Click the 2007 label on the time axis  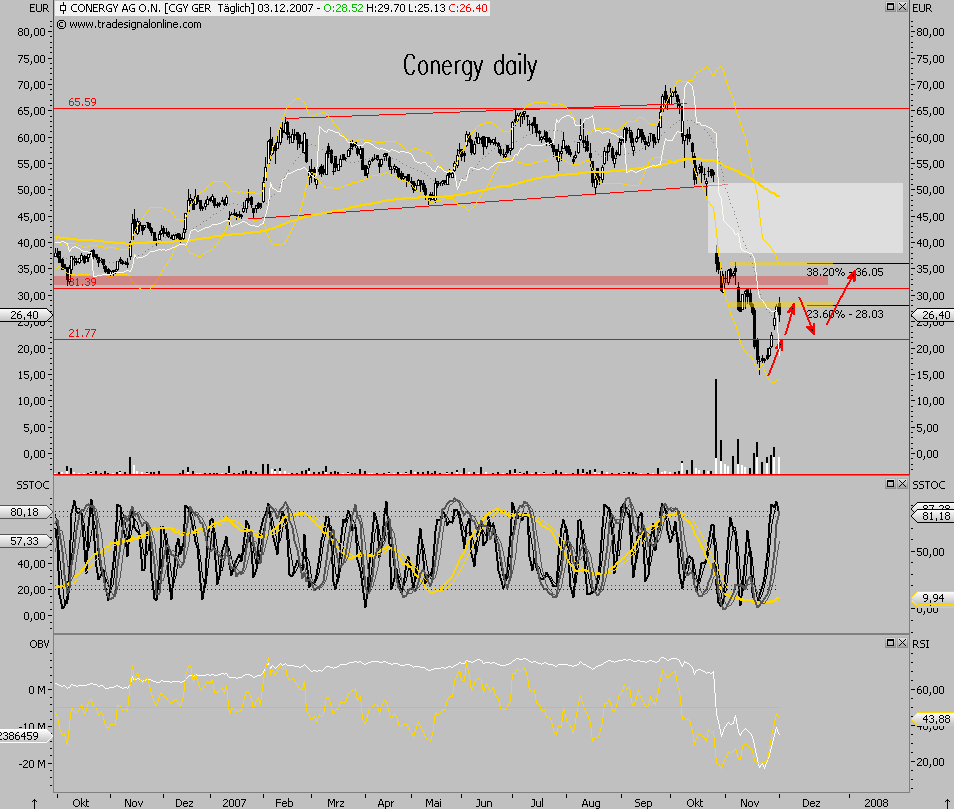click(x=234, y=803)
